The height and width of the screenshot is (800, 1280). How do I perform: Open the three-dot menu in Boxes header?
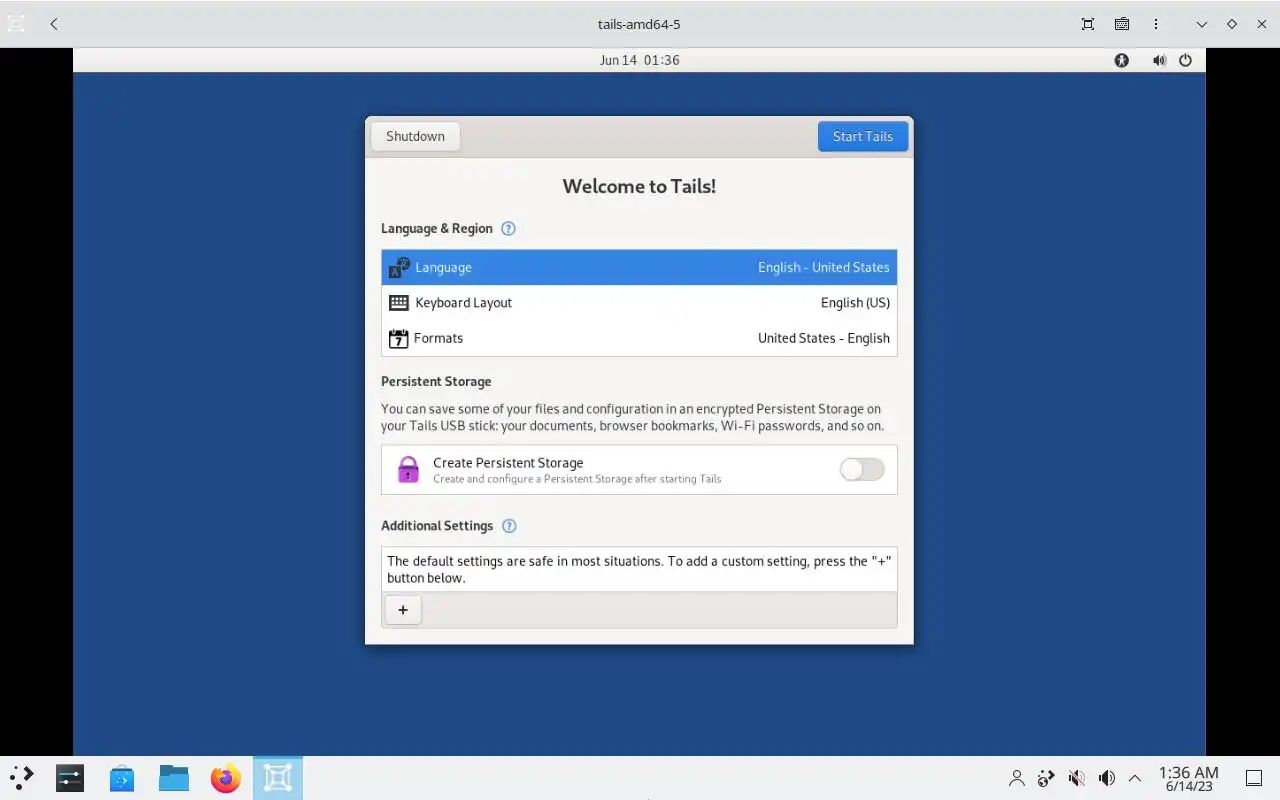pyautogui.click(x=1156, y=24)
